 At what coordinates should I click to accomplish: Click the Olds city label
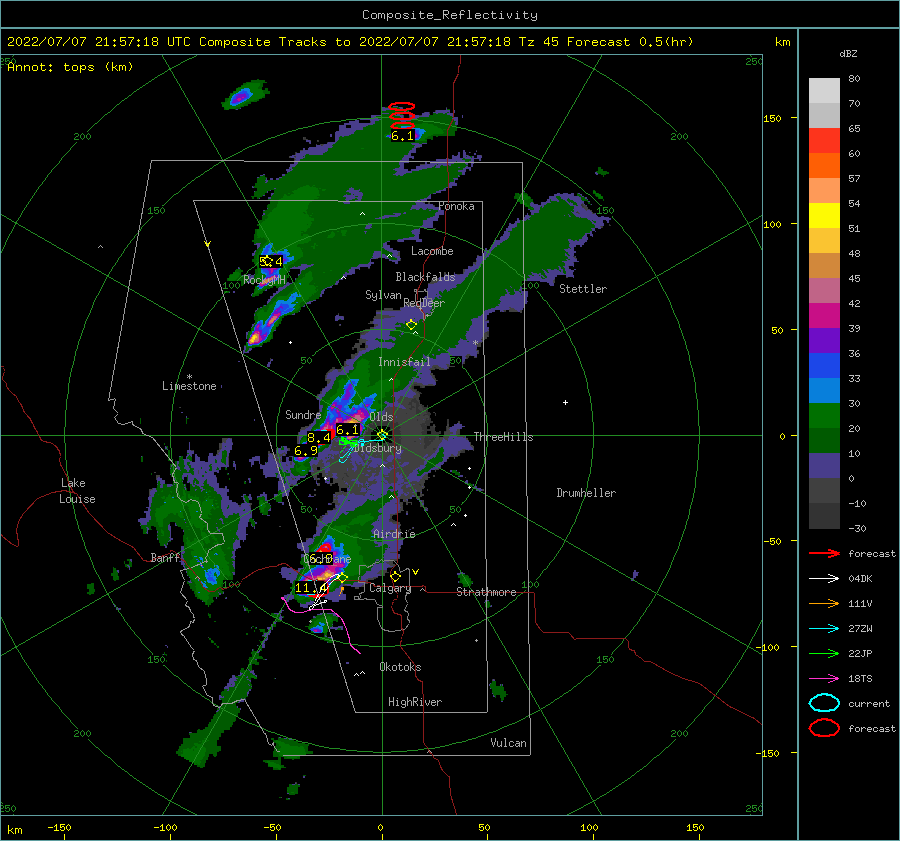pos(381,416)
